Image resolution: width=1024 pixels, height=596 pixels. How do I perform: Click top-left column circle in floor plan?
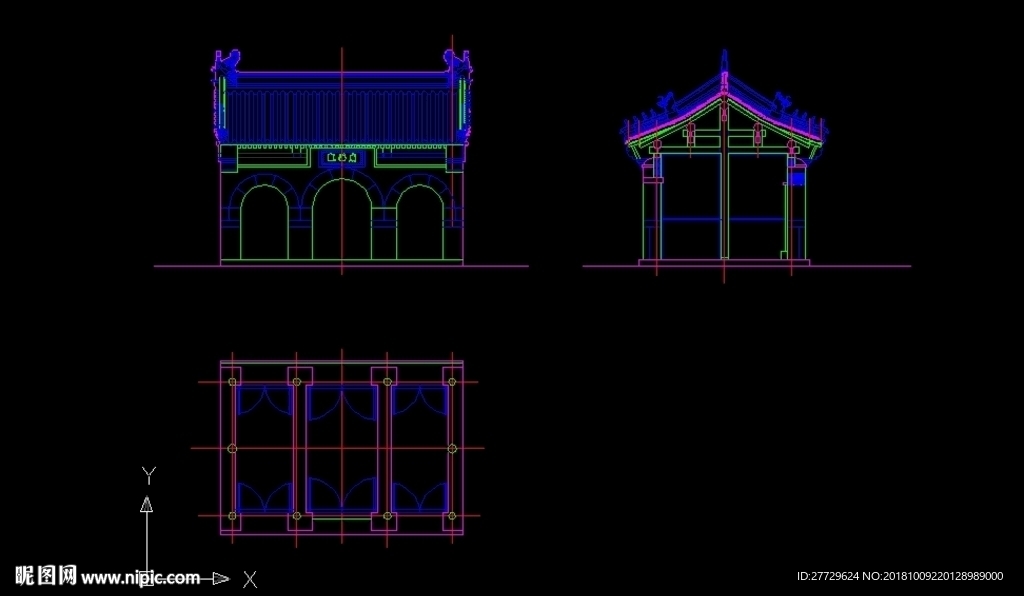tap(232, 381)
